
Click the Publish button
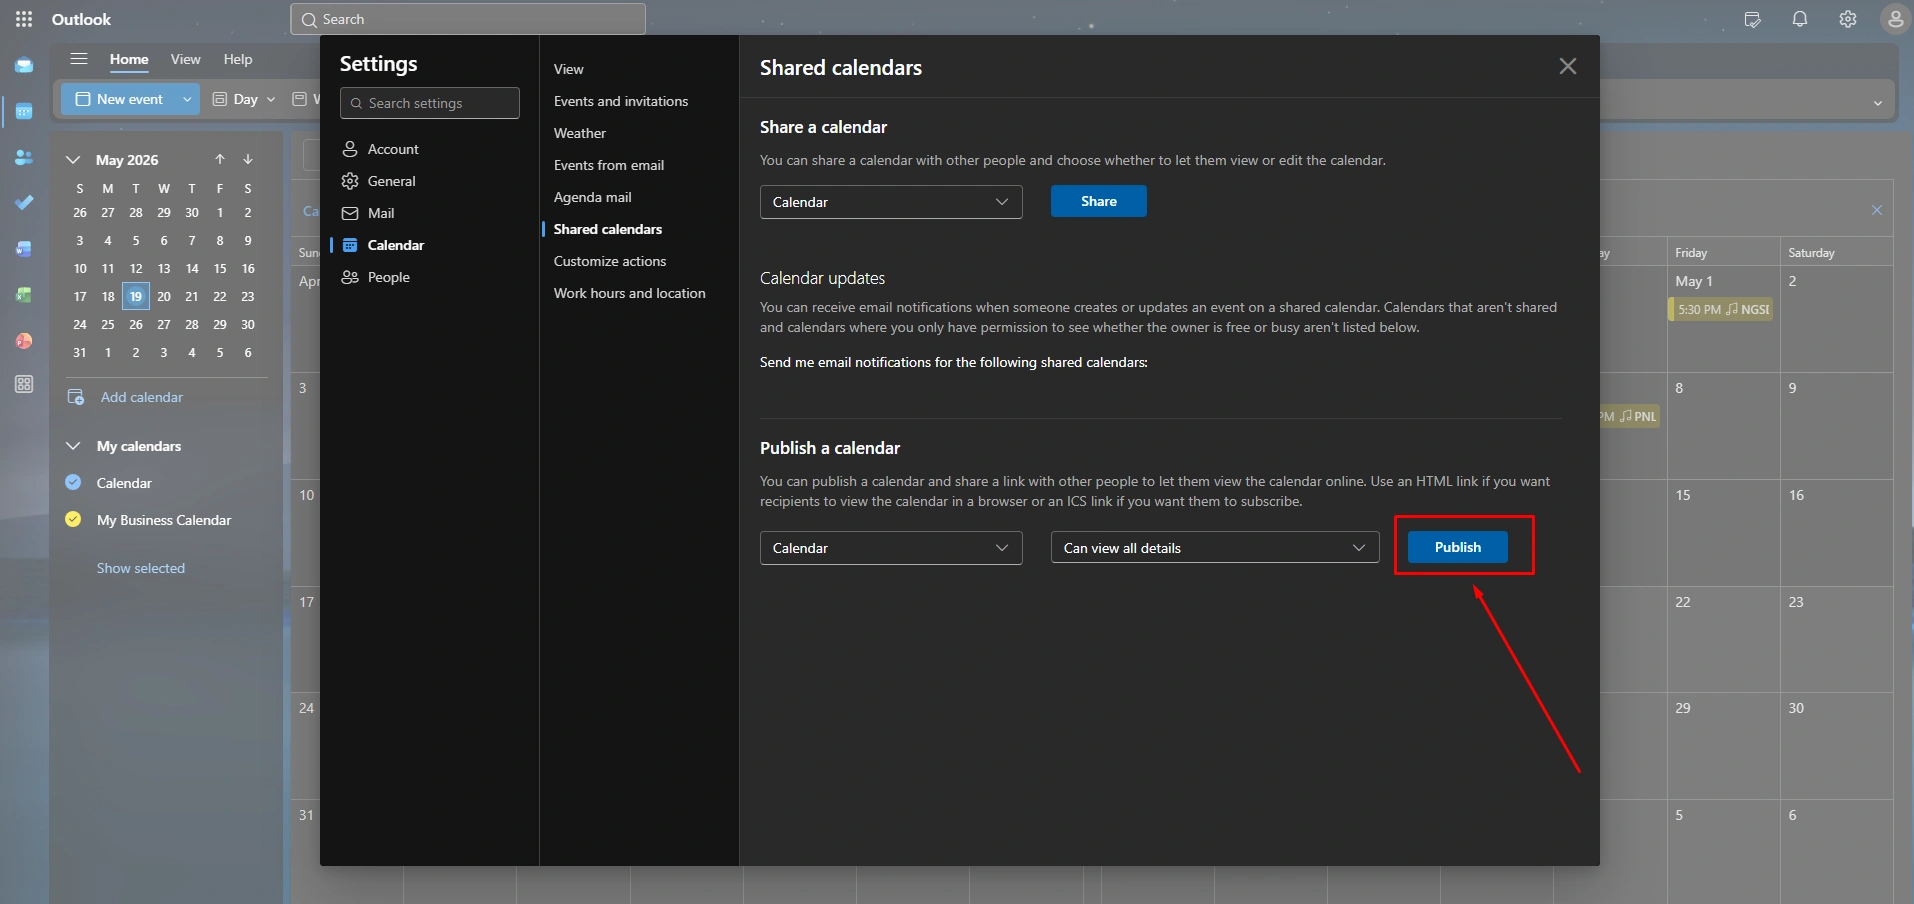tap(1457, 547)
